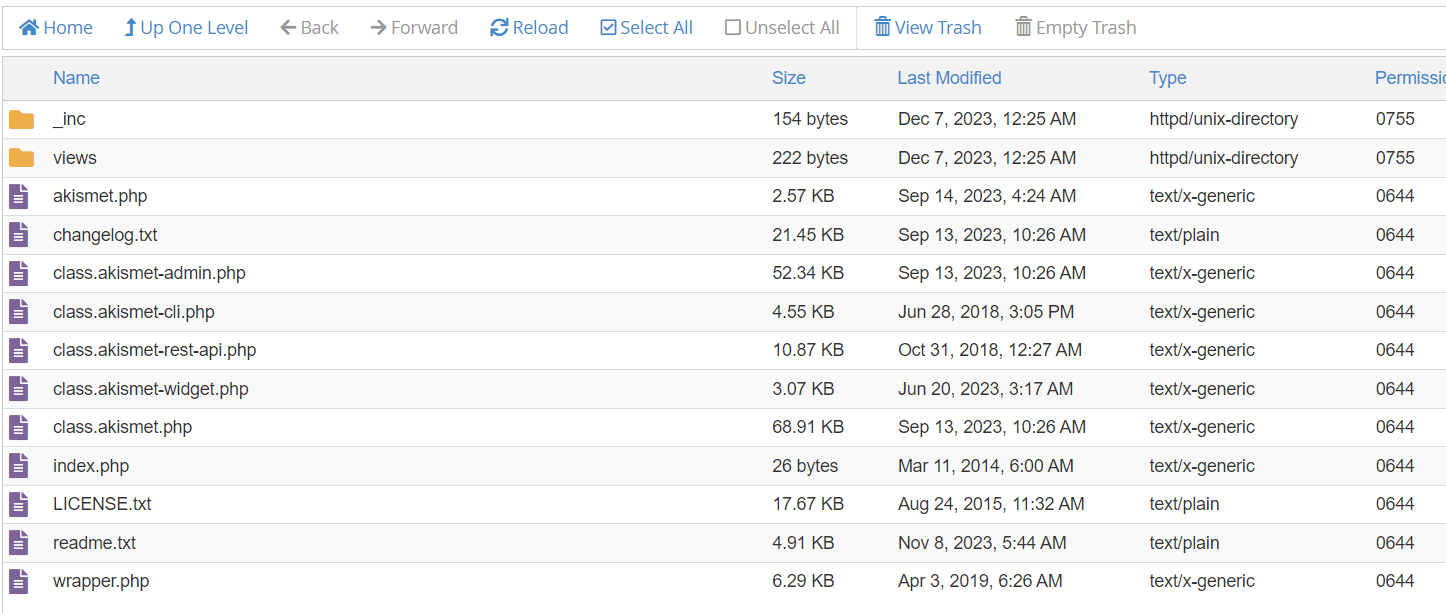Click the views folder icon
The image size is (1446, 613).
pos(21,157)
